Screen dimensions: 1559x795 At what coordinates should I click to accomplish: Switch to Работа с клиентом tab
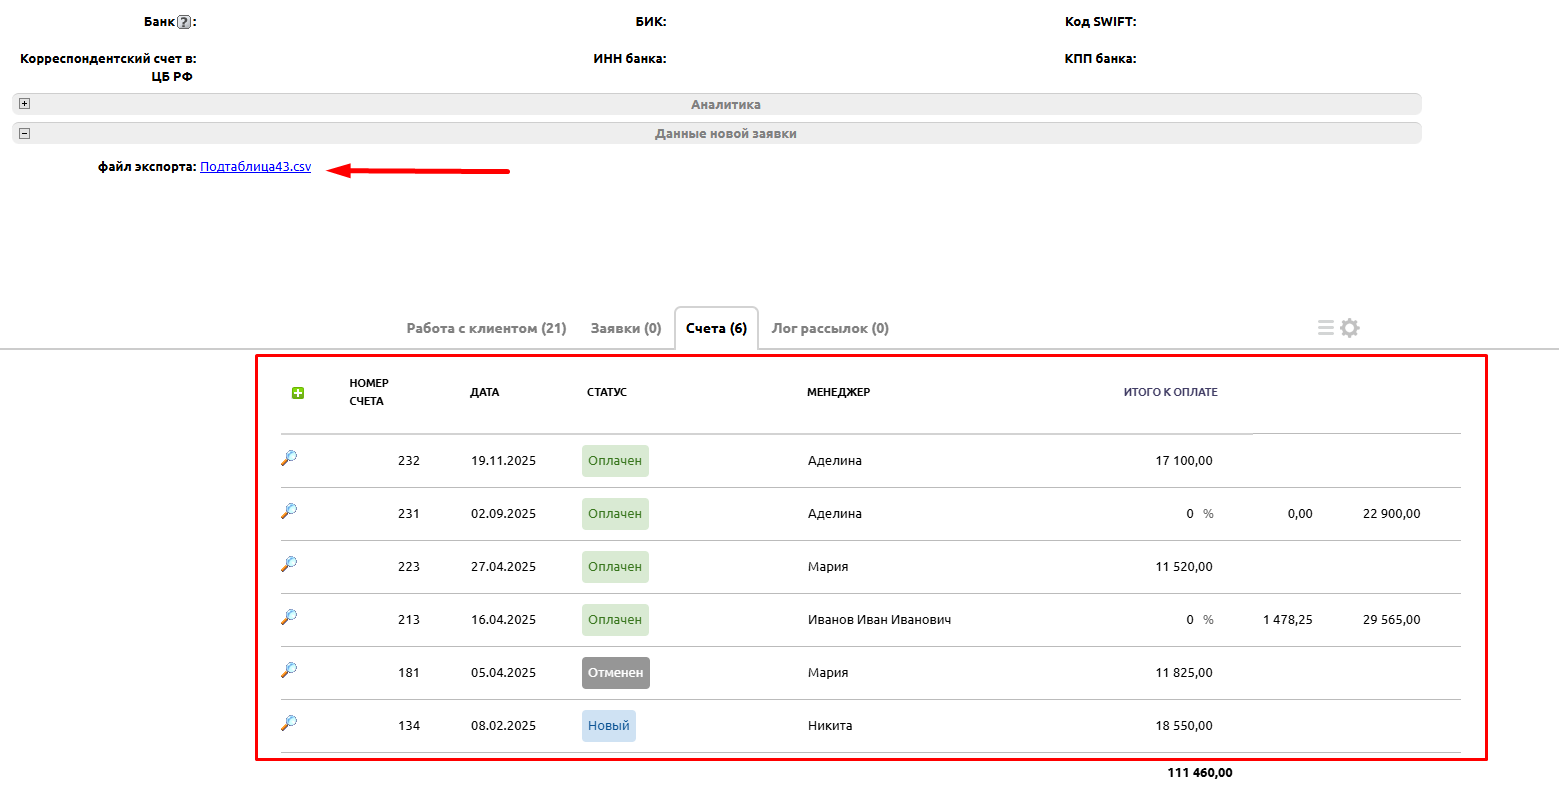click(x=486, y=328)
